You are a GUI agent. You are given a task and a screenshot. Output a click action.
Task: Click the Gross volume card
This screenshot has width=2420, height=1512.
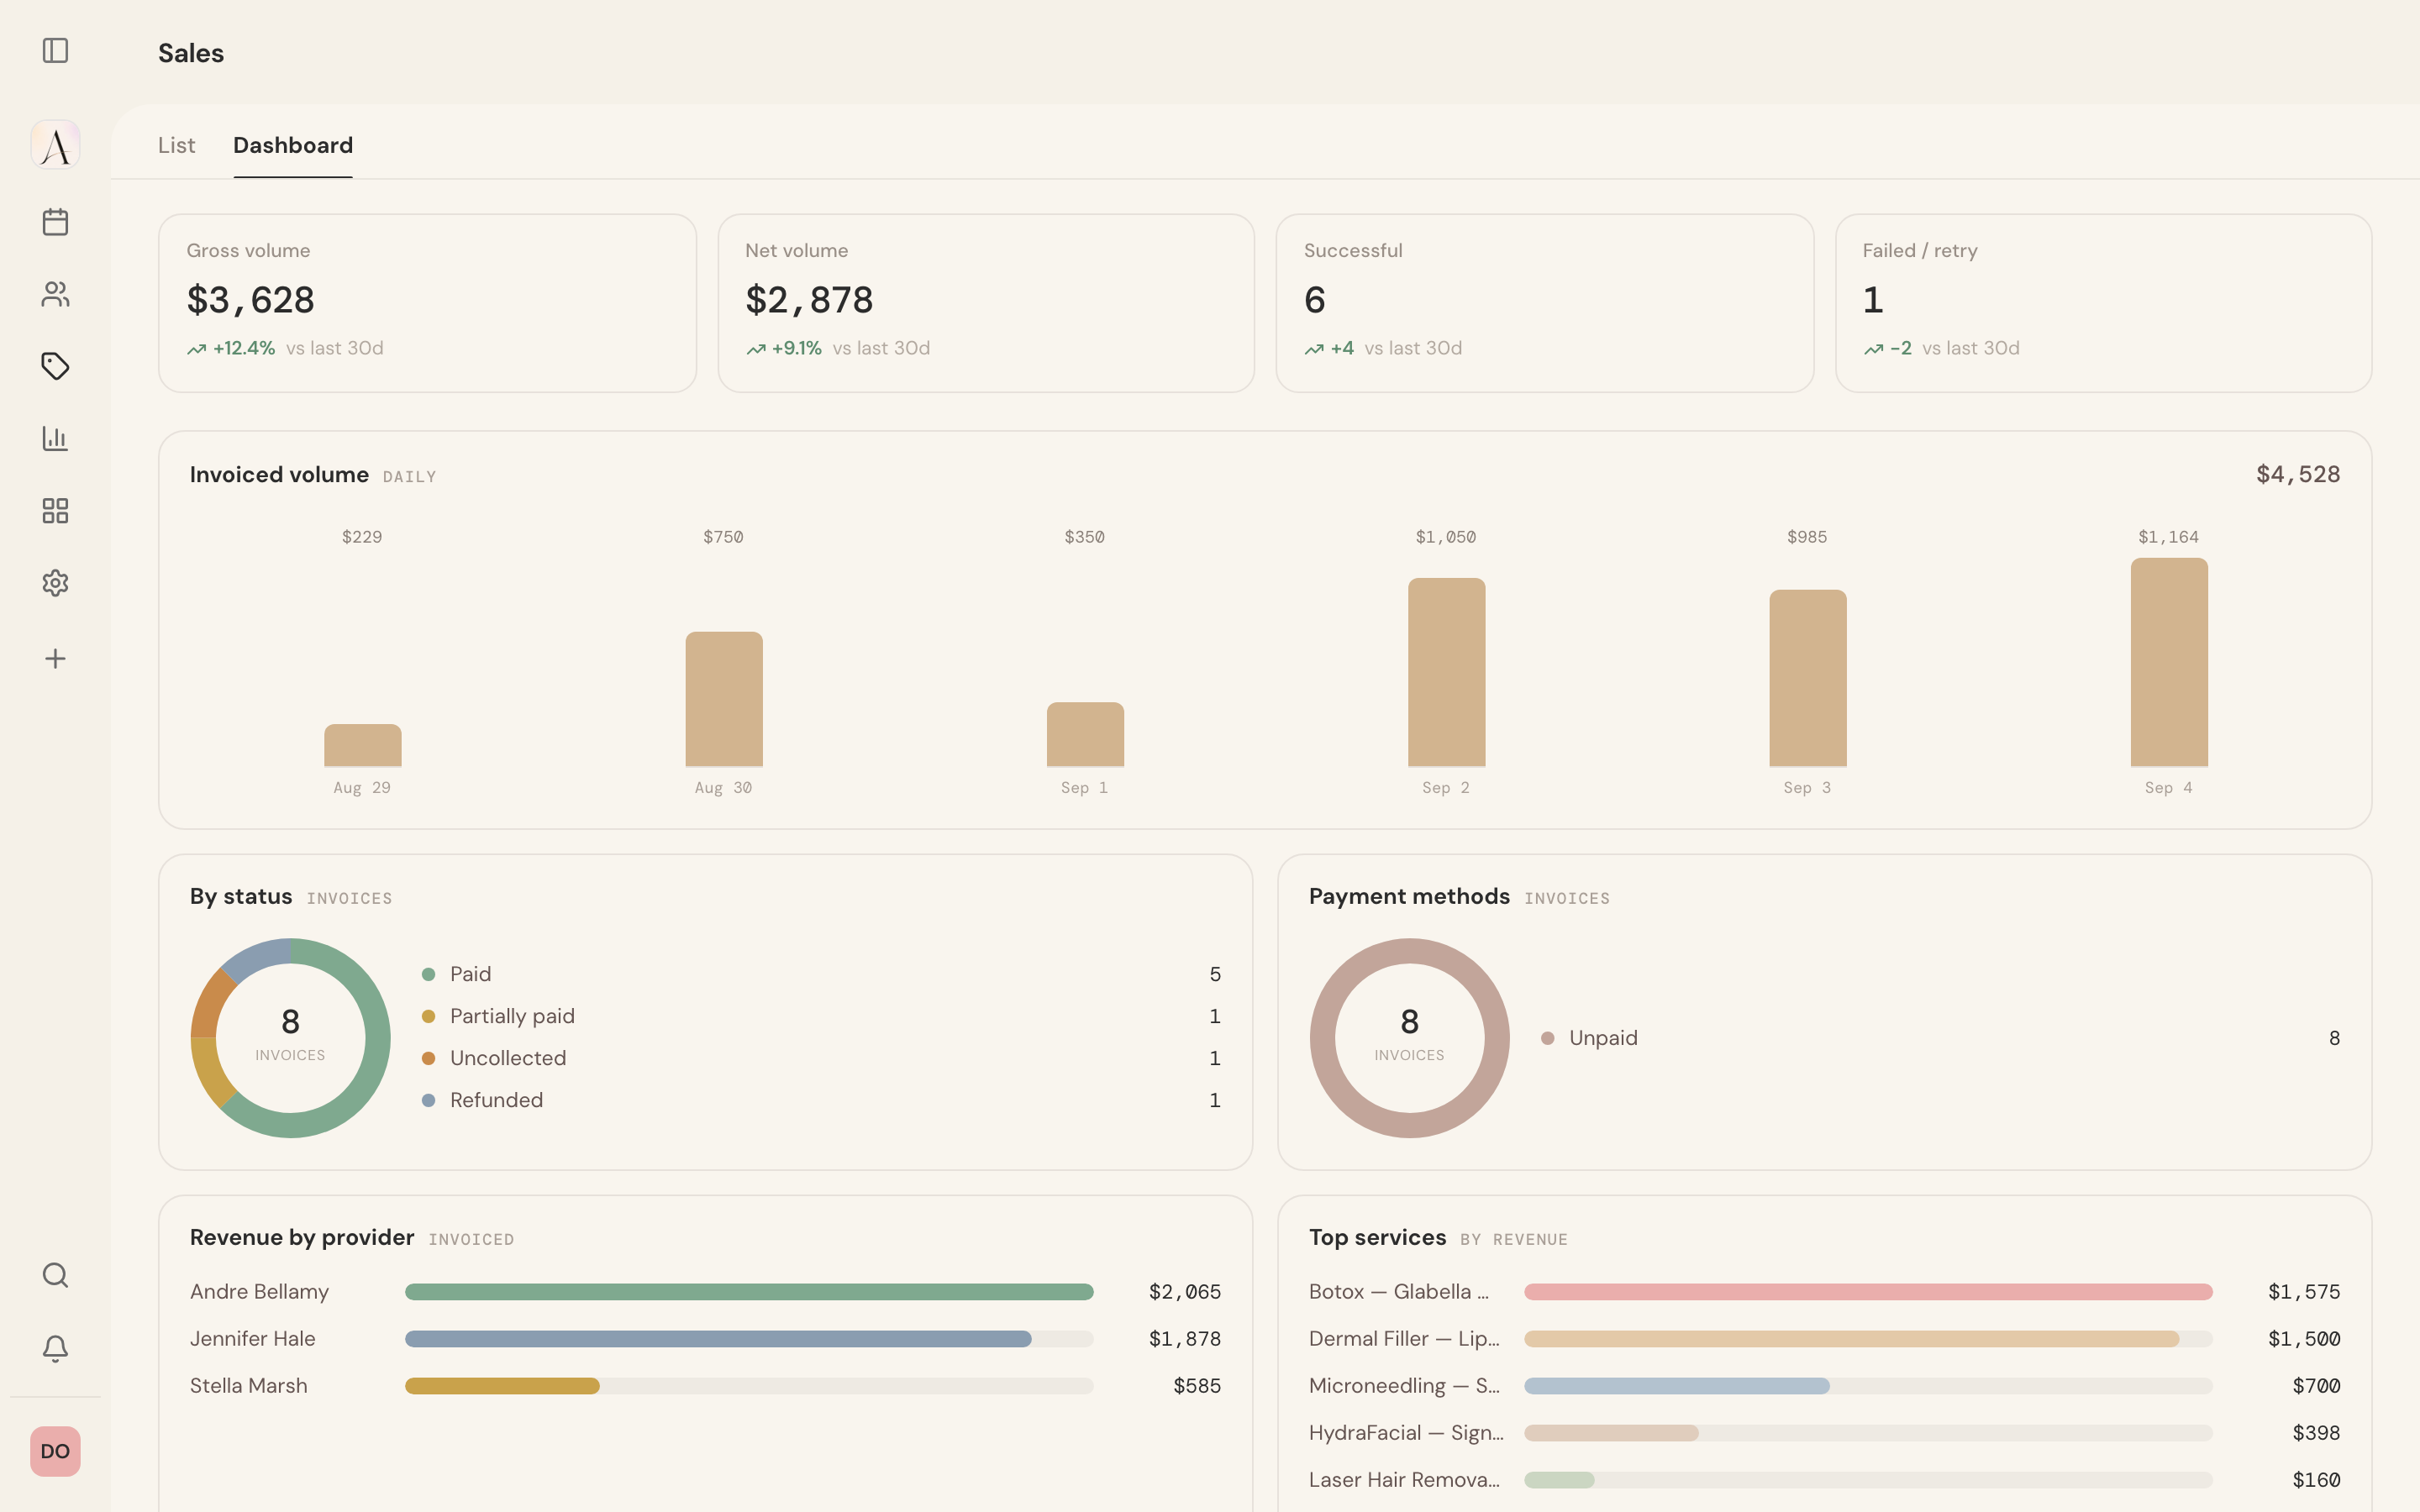pos(427,303)
